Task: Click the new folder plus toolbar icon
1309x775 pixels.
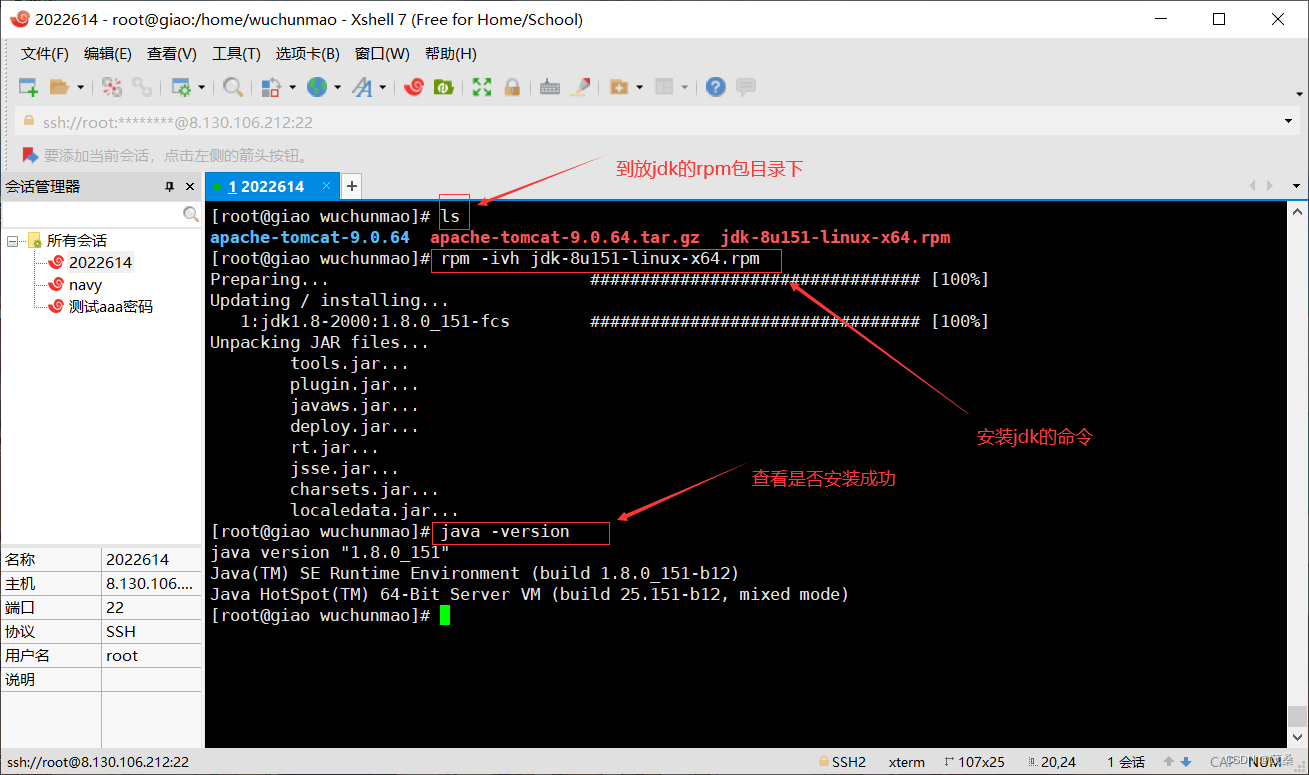Action: click(x=618, y=87)
